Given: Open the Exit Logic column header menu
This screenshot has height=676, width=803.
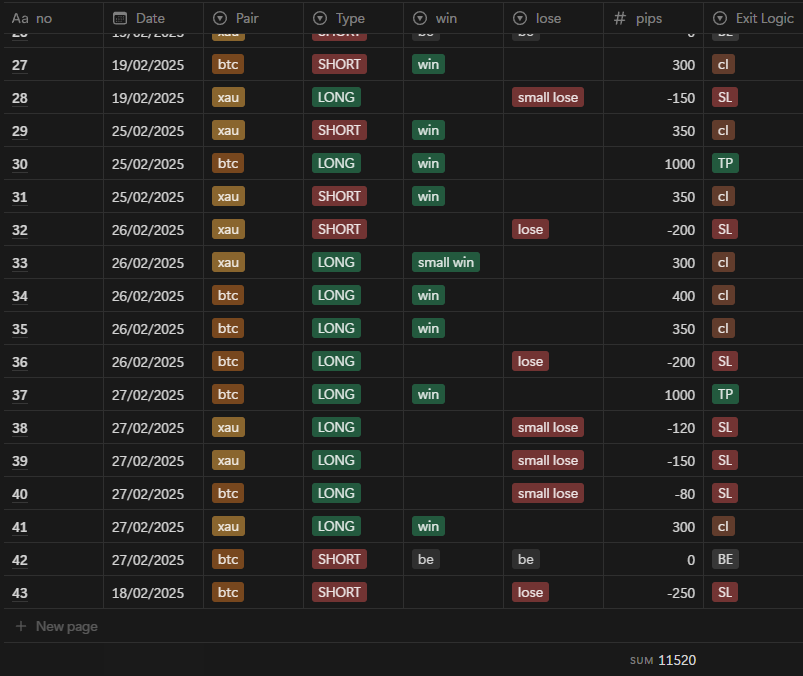Looking at the screenshot, I should [x=765, y=18].
